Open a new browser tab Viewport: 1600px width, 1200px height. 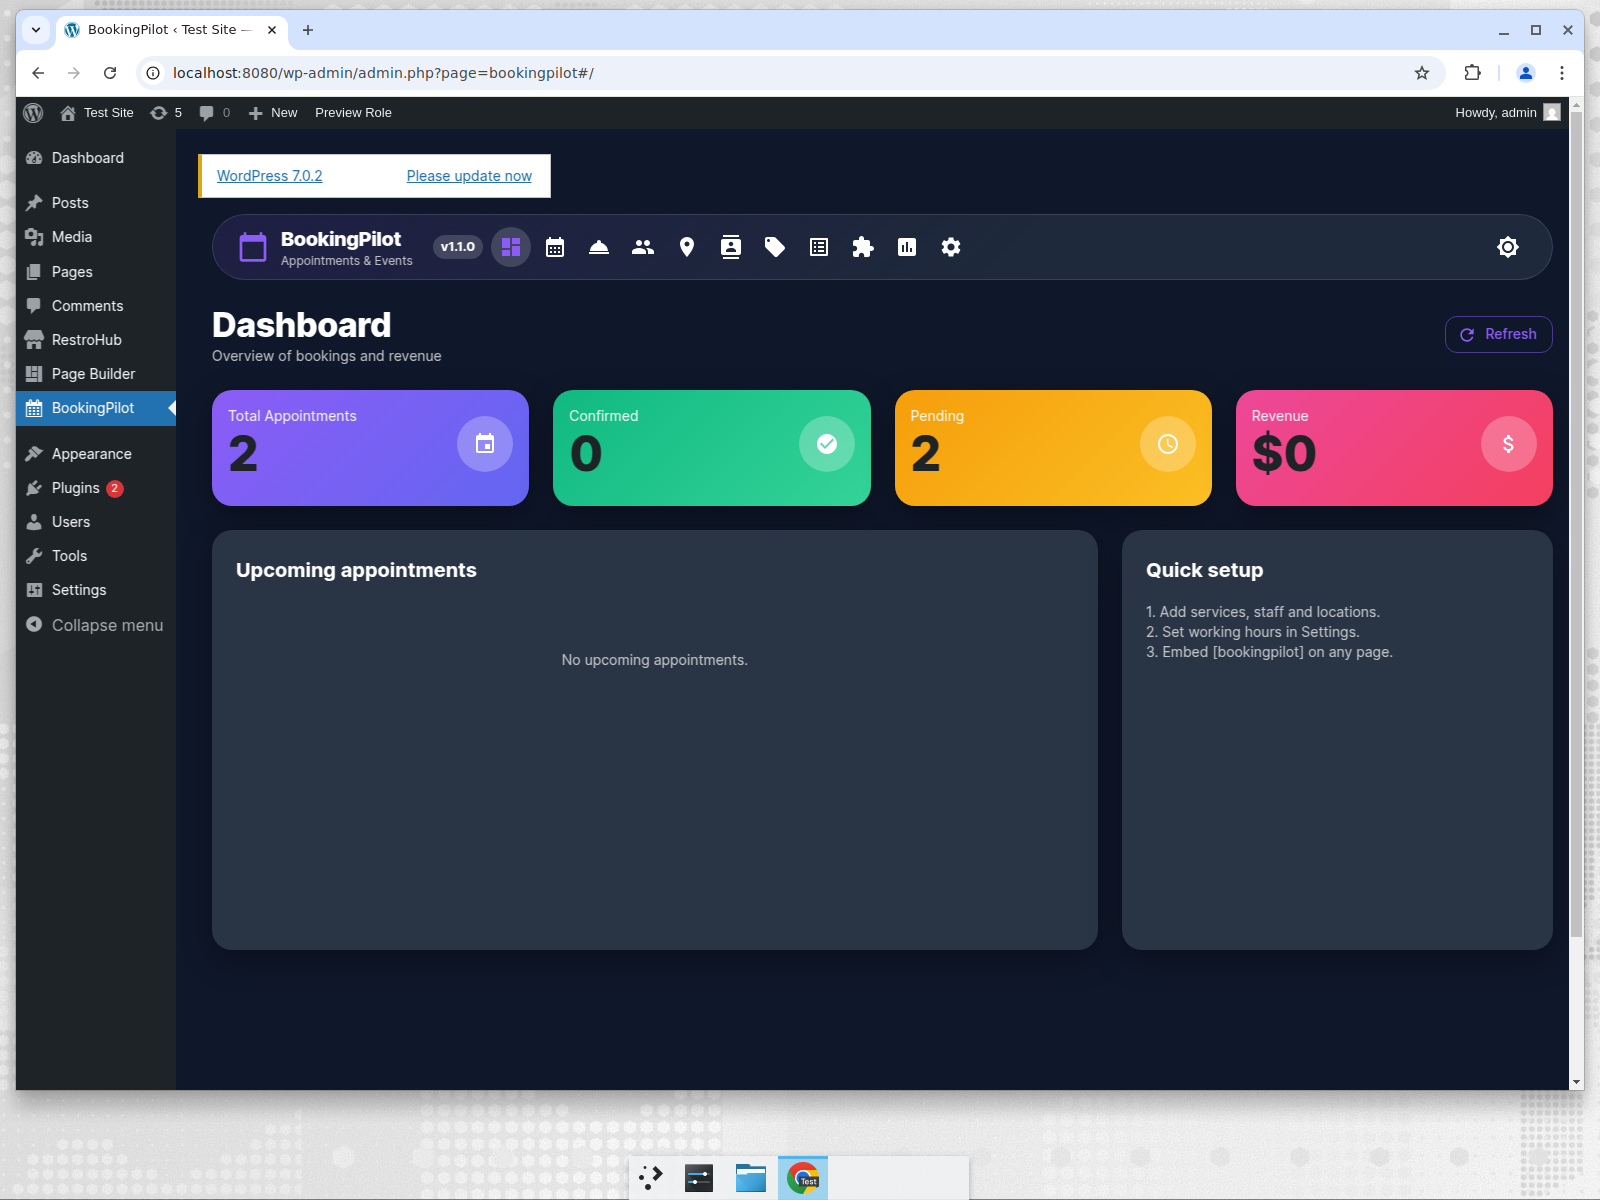click(308, 30)
